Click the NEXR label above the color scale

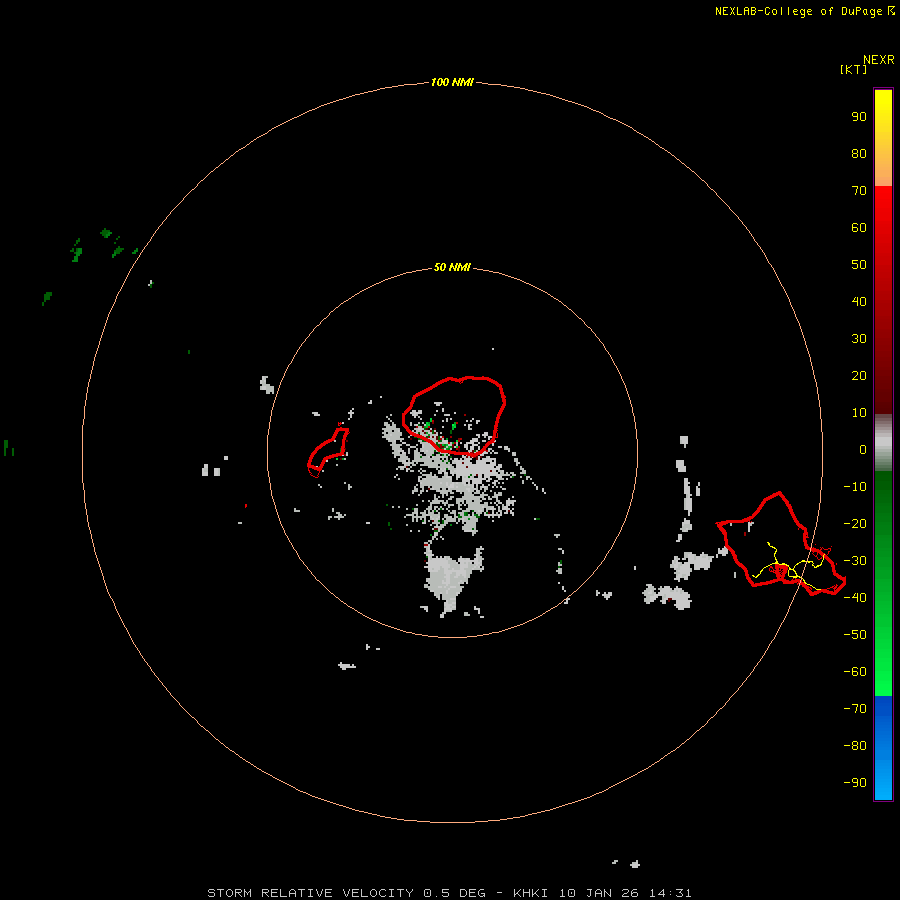pyautogui.click(x=878, y=60)
